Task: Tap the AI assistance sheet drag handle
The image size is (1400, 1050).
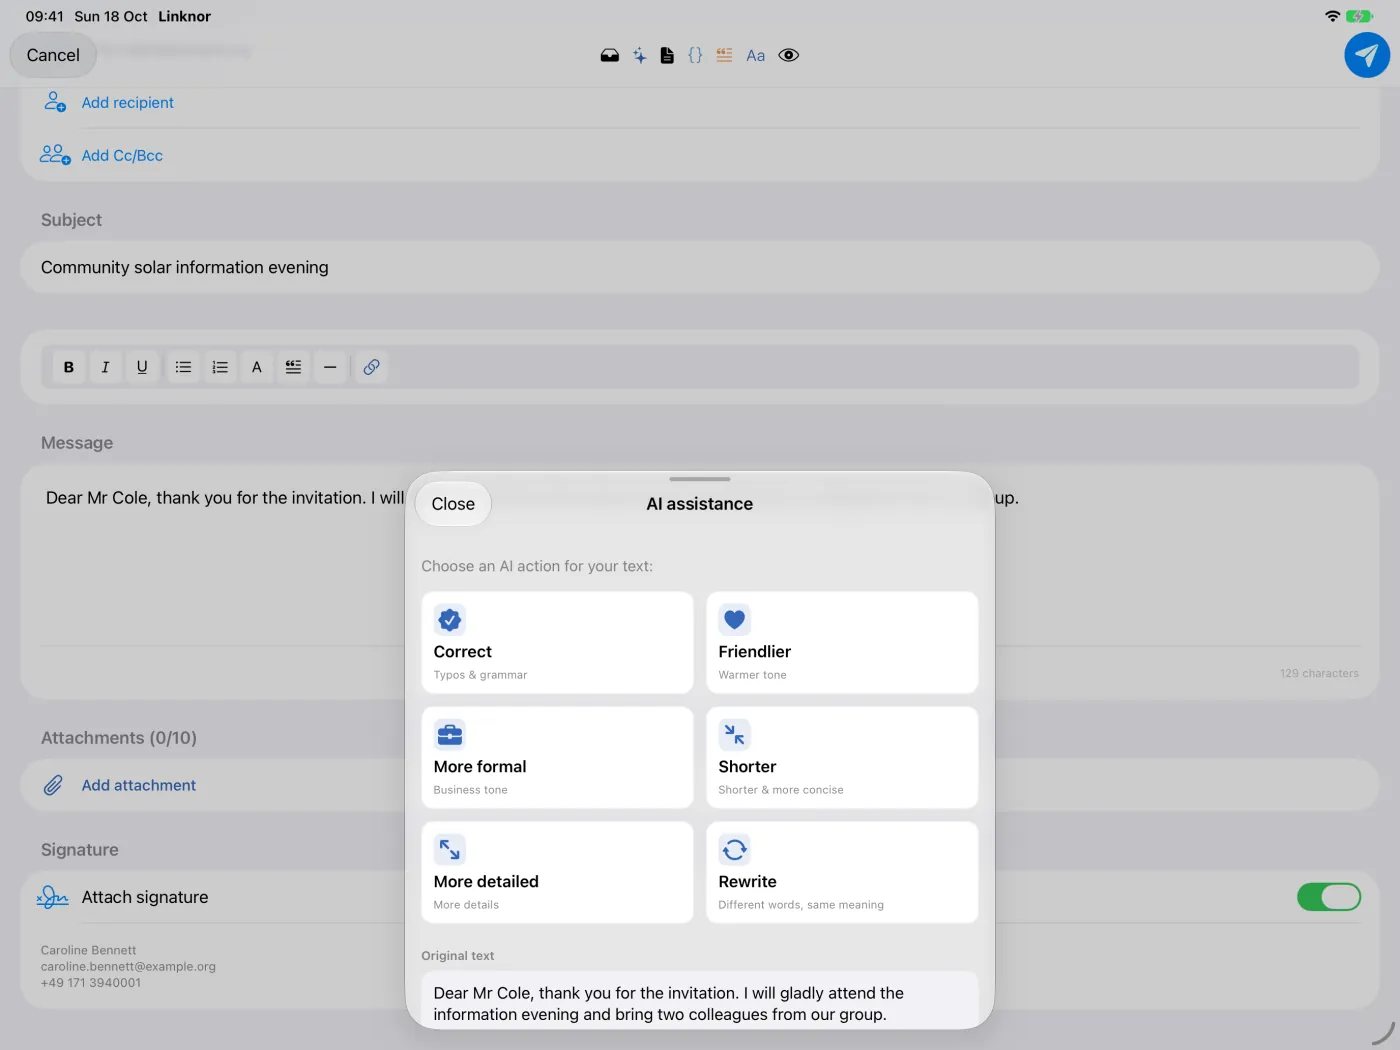Action: (x=700, y=479)
